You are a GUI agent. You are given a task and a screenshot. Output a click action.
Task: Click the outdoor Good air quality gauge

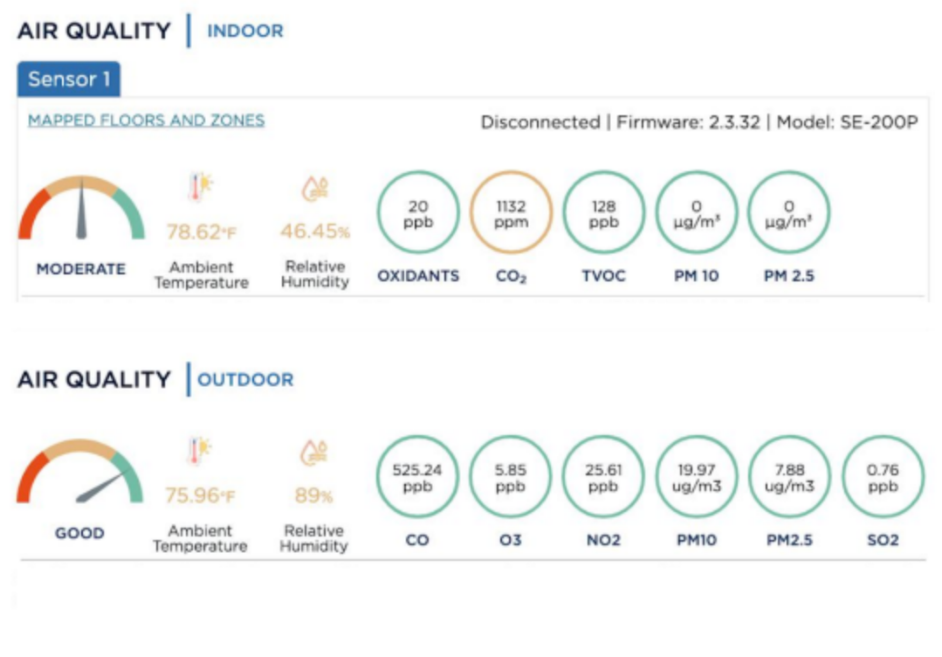coord(80,471)
